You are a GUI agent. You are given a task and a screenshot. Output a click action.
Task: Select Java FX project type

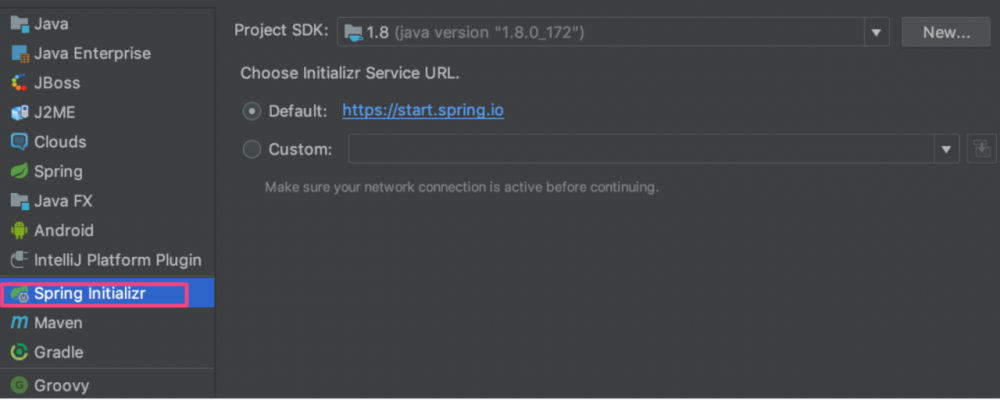click(x=63, y=201)
